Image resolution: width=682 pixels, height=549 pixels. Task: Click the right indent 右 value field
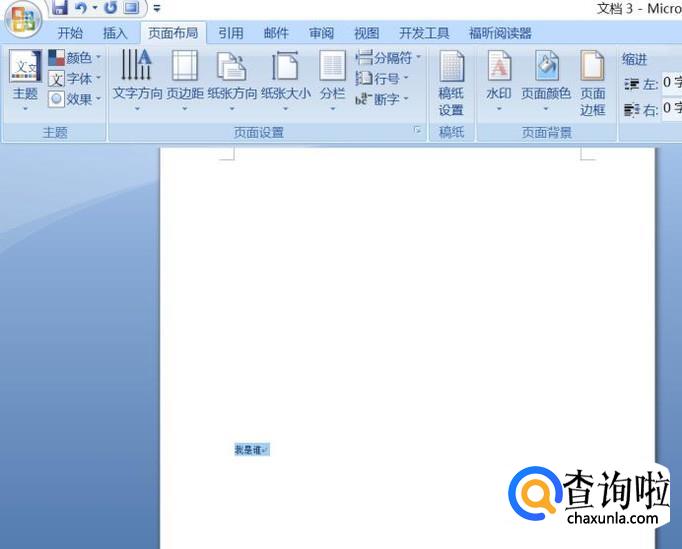pyautogui.click(x=672, y=108)
